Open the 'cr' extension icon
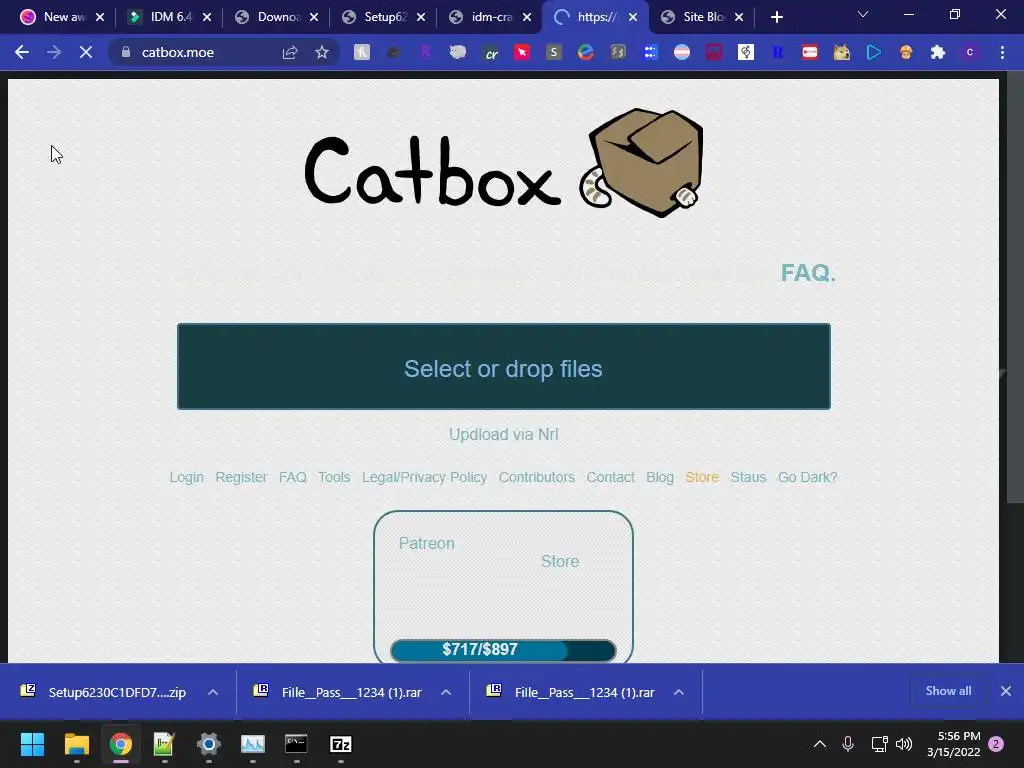1024x768 pixels. pos(491,53)
